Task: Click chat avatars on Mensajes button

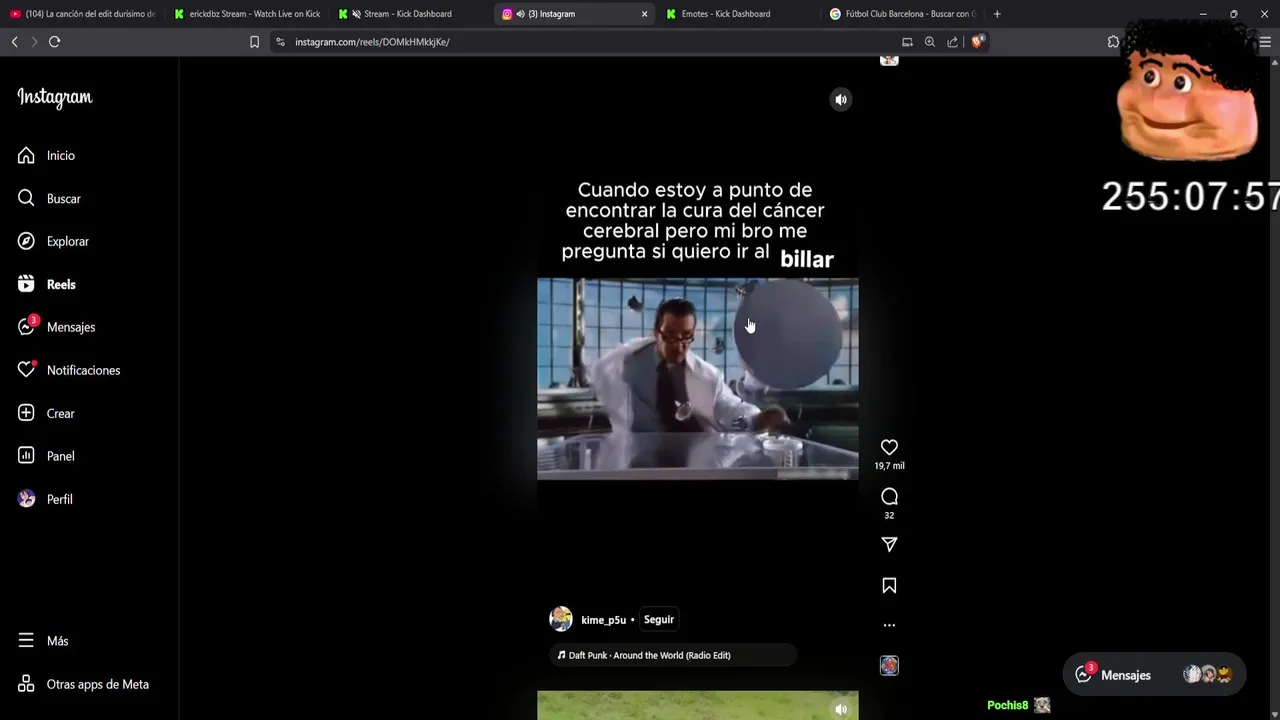Action: (1207, 675)
